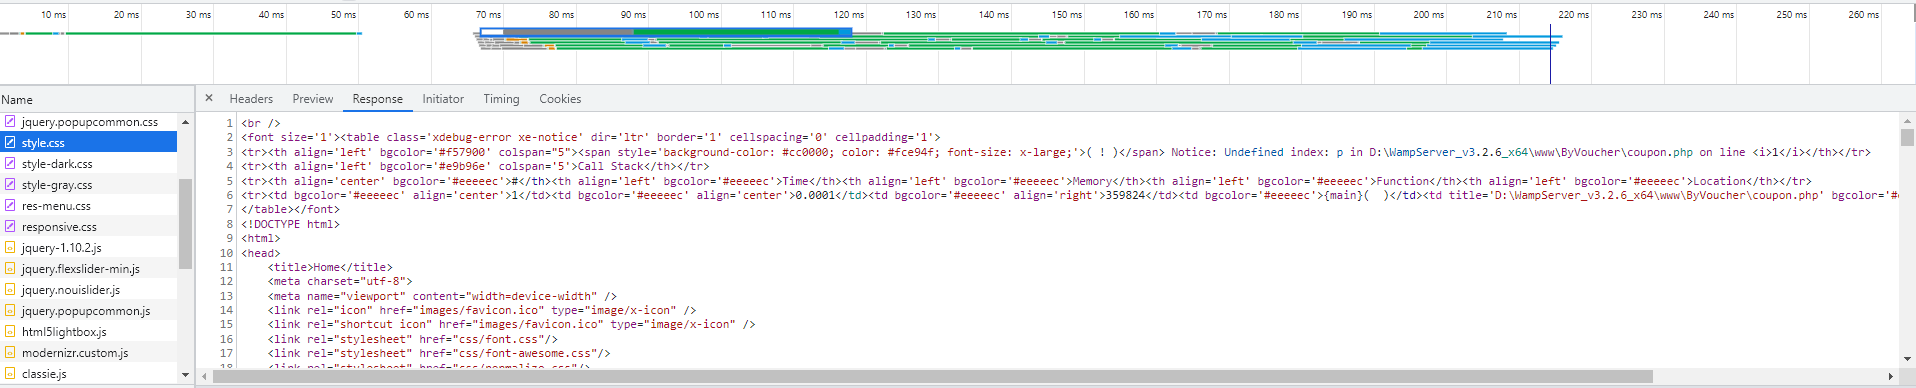1916x388 pixels.
Task: Select jquery-1.10.2.js request
Action: click(x=88, y=248)
